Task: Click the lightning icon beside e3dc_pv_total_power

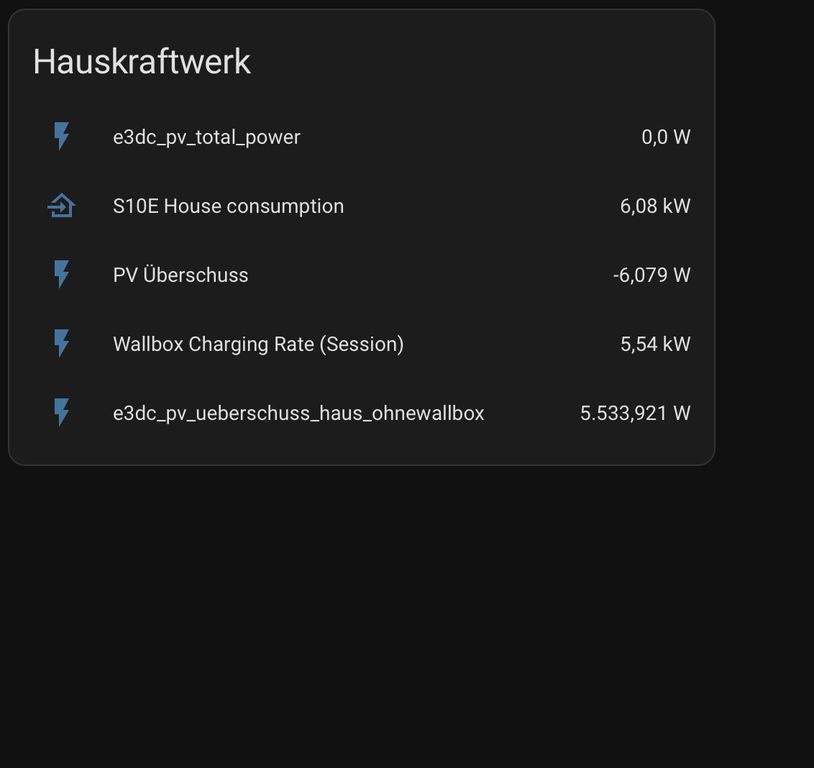Action: 61,137
